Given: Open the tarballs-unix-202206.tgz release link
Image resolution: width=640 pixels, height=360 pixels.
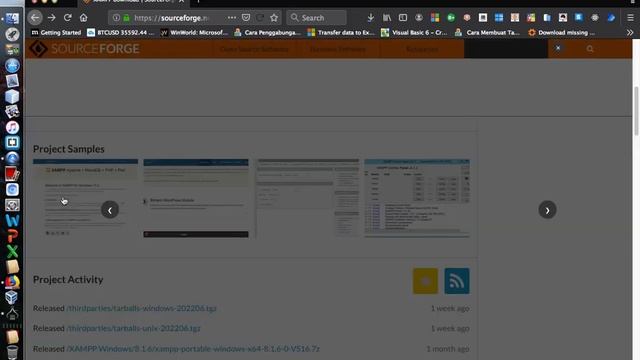Looking at the screenshot, I should click(133, 328).
